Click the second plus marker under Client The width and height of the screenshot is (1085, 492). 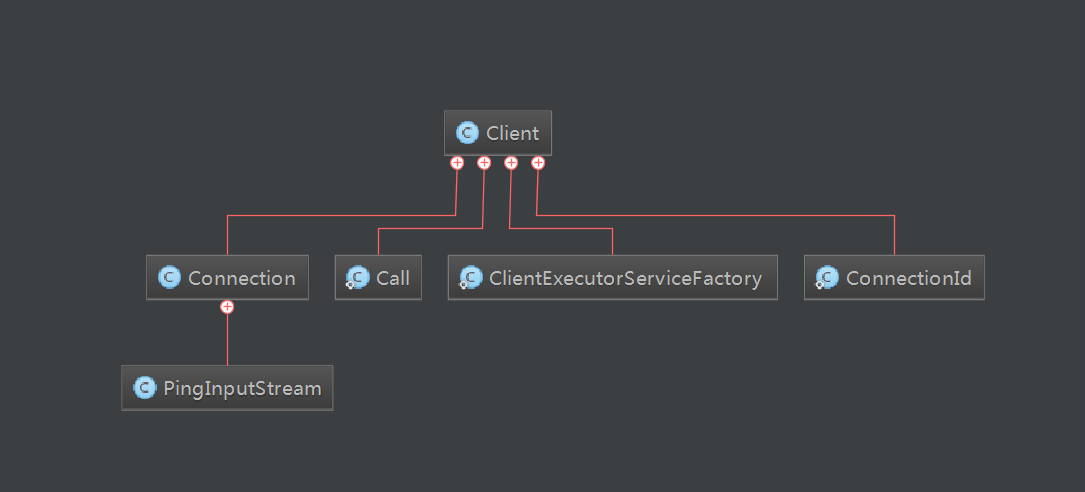pyautogui.click(x=484, y=163)
